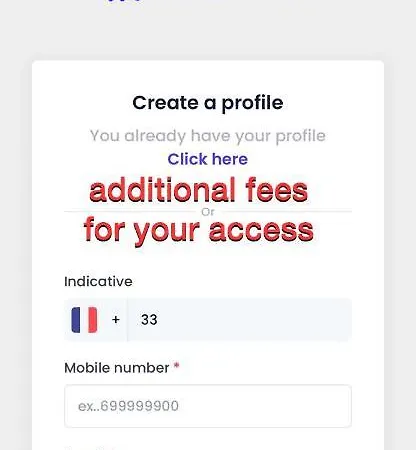The height and width of the screenshot is (450, 416).
Task: Click the Or divider label
Action: click(208, 212)
